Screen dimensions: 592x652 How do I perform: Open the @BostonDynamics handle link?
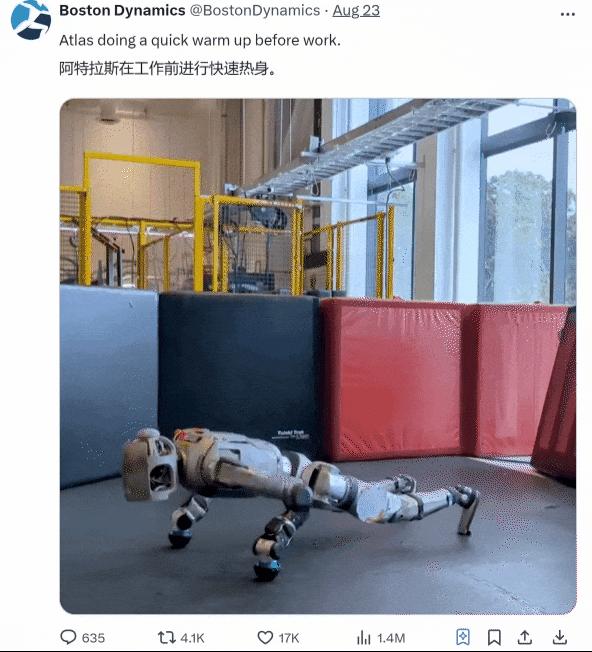[x=255, y=10]
